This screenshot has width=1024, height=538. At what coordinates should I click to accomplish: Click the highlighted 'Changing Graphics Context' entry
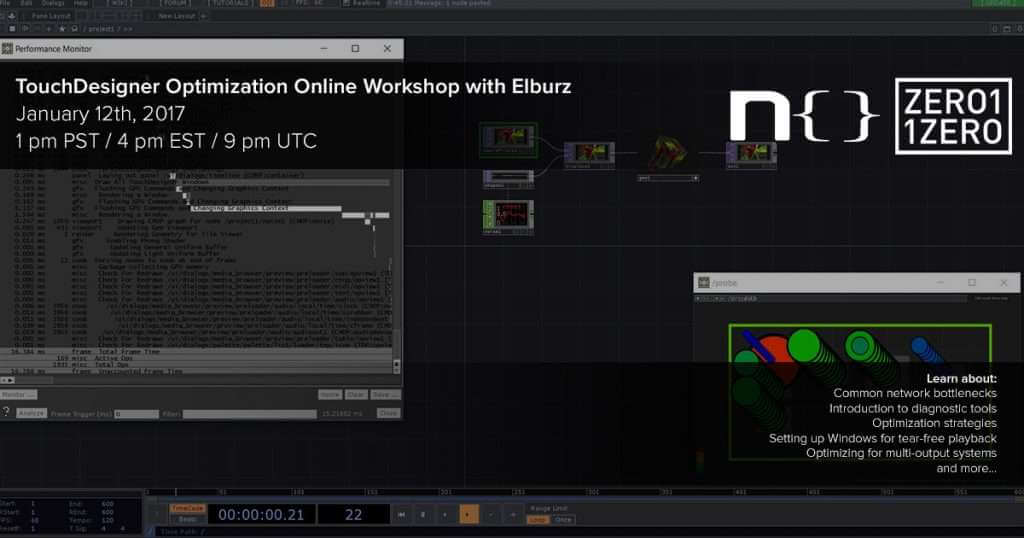point(266,208)
